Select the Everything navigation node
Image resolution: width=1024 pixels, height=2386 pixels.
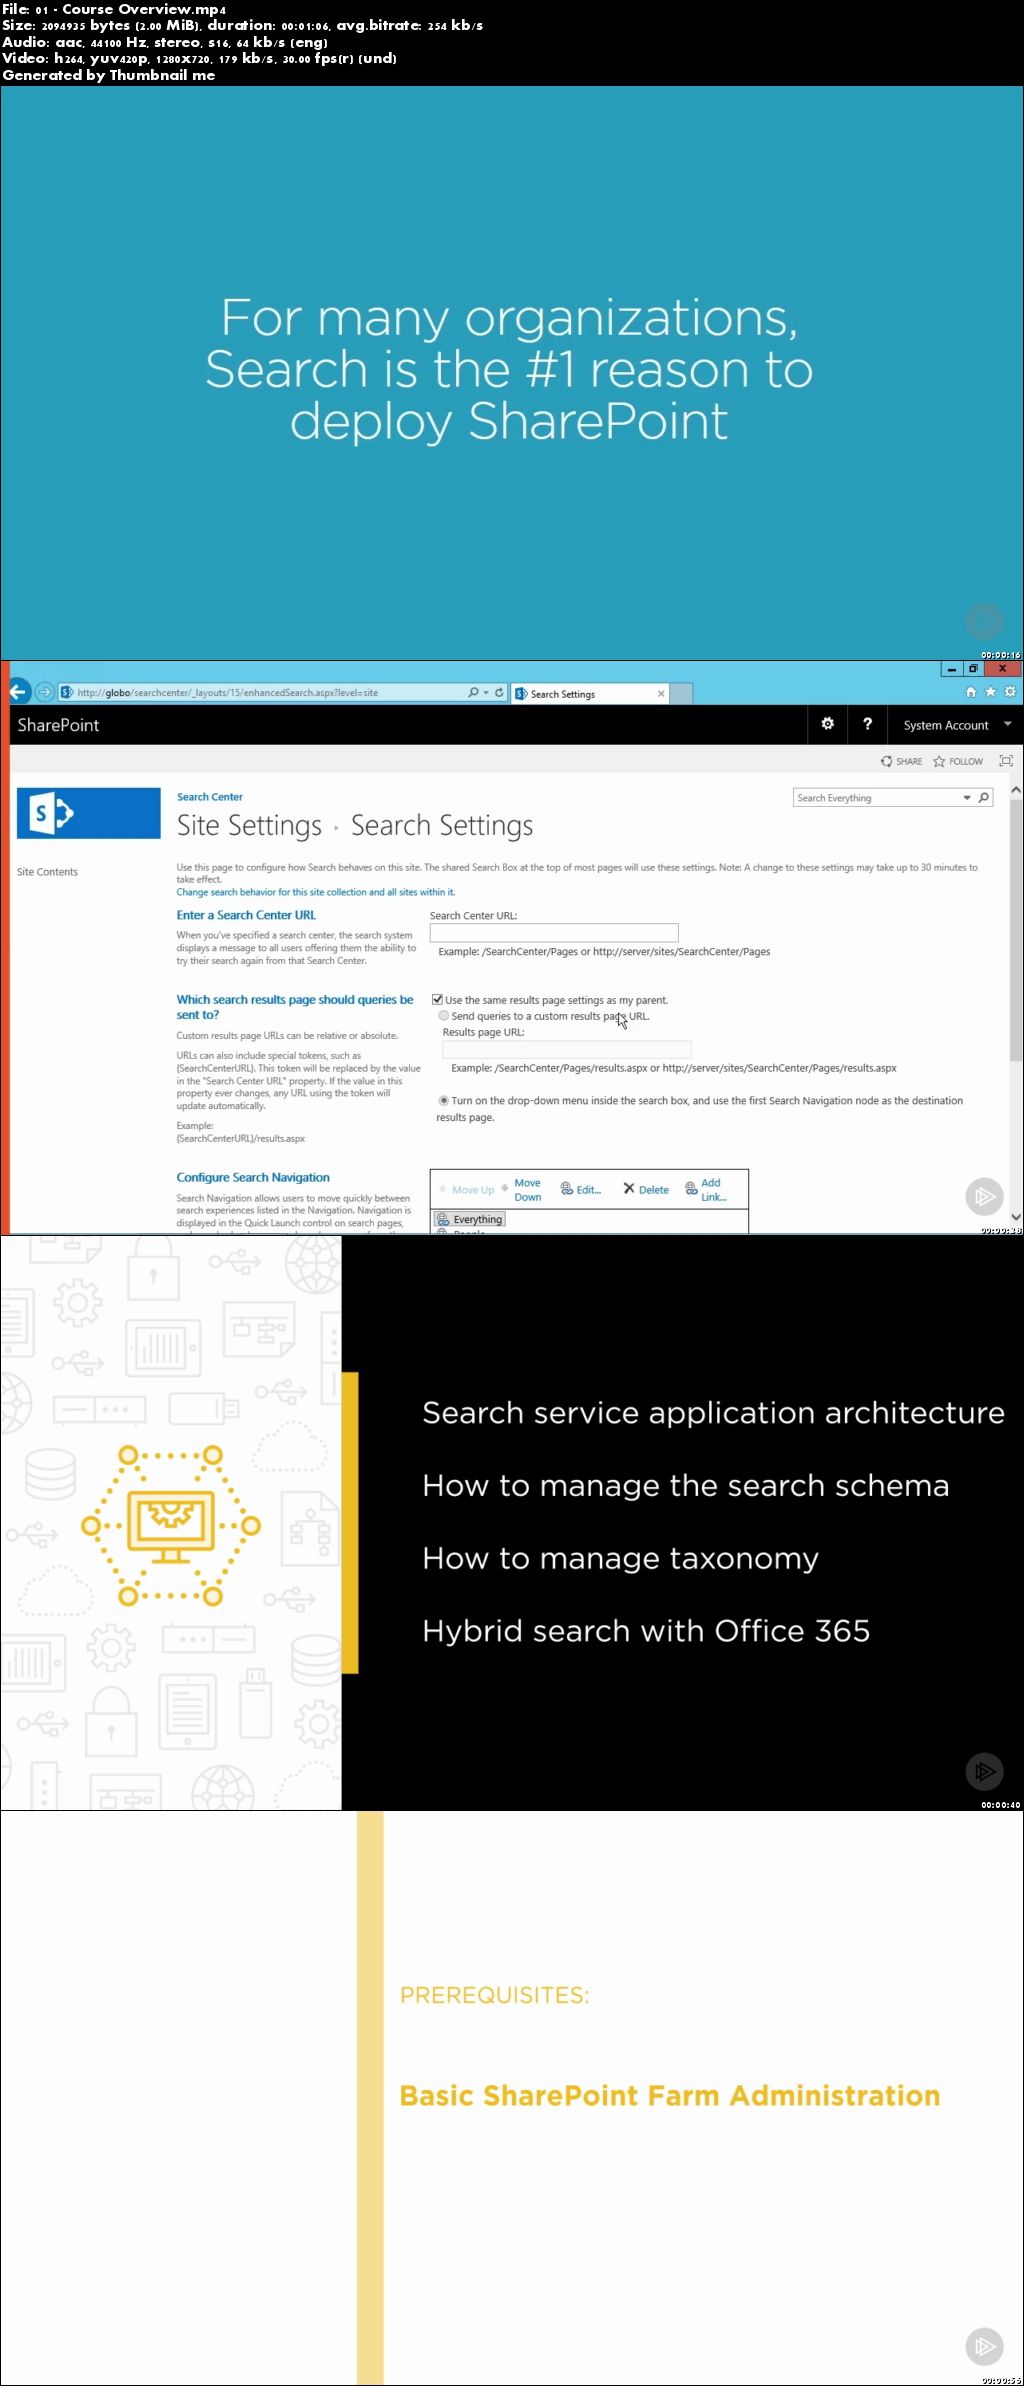pos(469,1219)
